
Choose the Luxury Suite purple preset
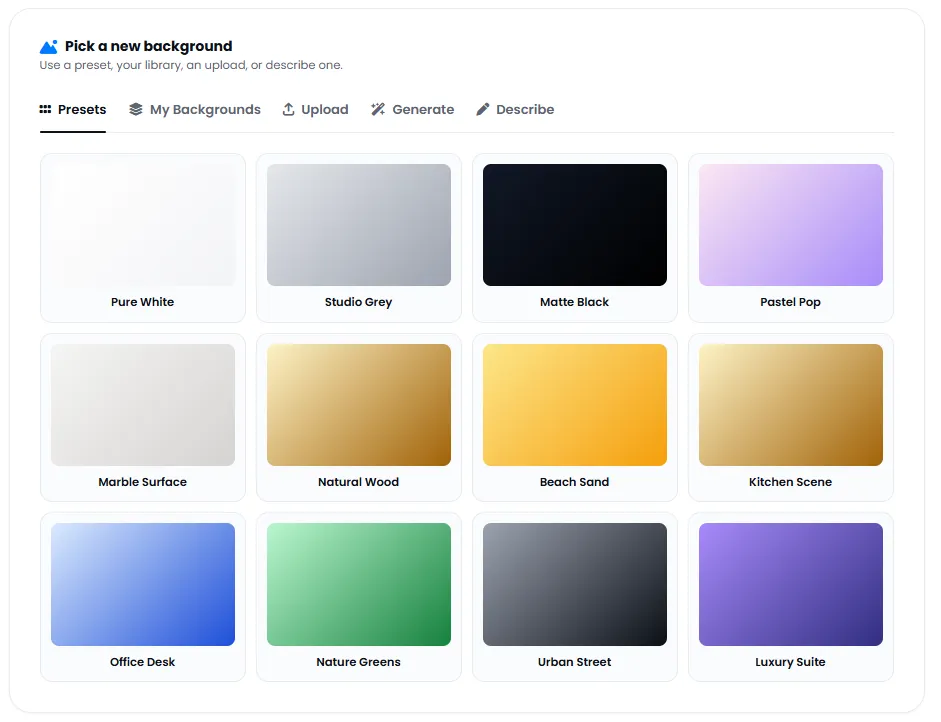(x=791, y=585)
